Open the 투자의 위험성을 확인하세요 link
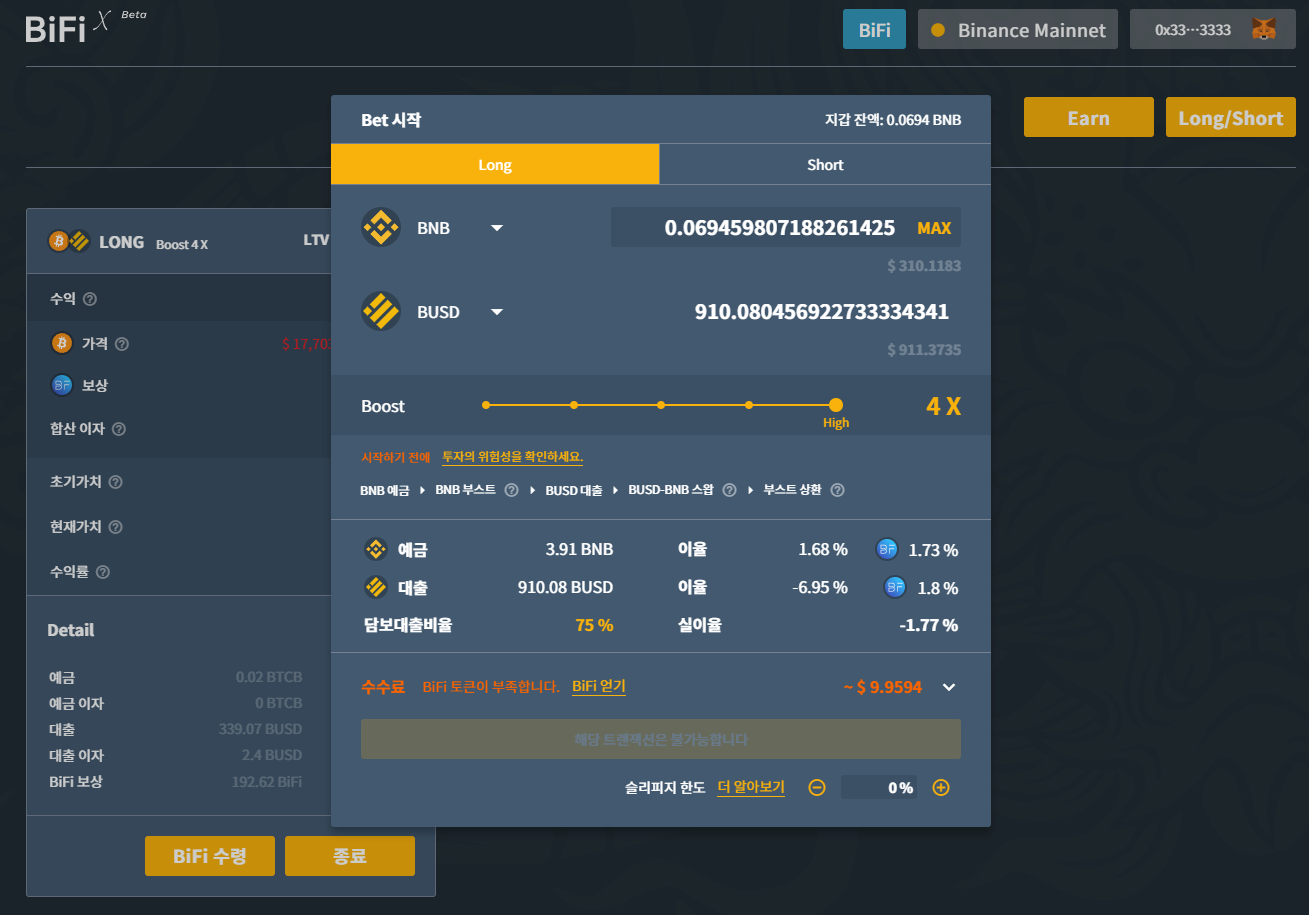Viewport: 1309px width, 915px height. (x=513, y=457)
